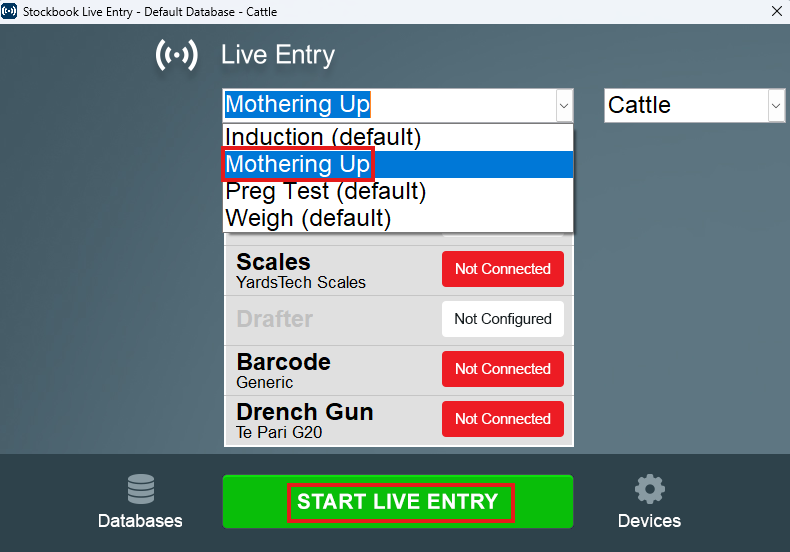Click the Stockbook title bar app icon
This screenshot has height=552, width=790.
11,11
